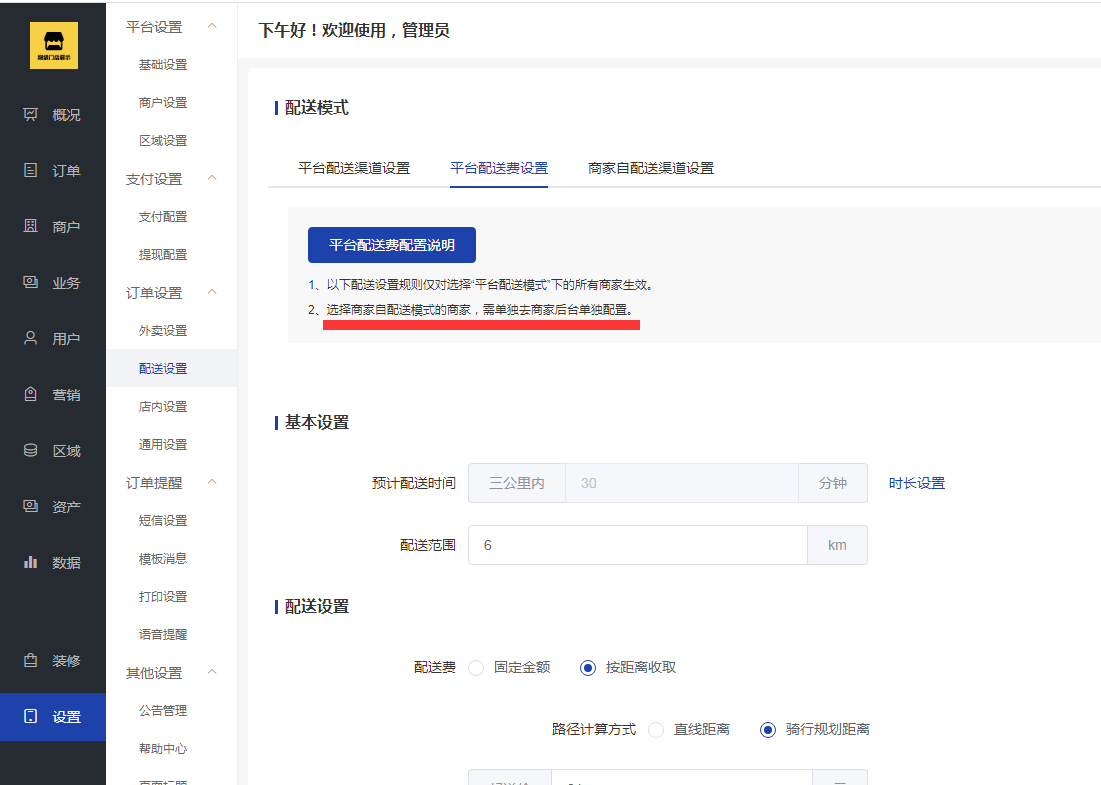The image size is (1101, 785).
Task: Click the 分钟 unit label
Action: pyautogui.click(x=833, y=483)
